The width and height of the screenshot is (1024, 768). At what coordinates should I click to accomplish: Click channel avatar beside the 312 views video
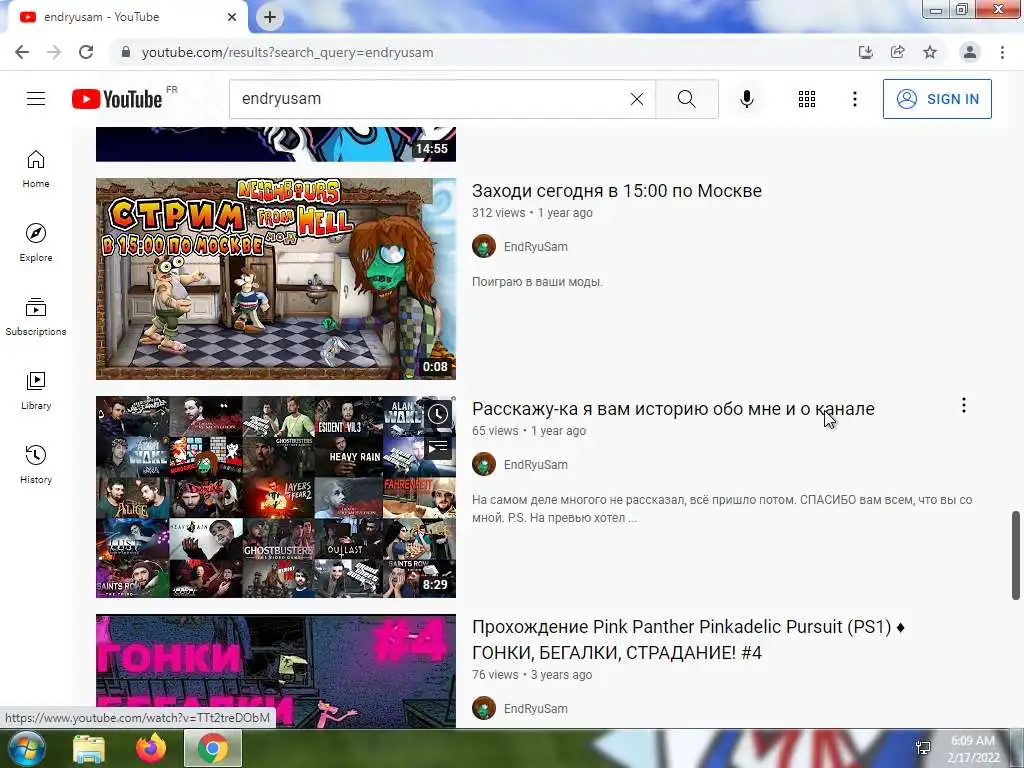(484, 246)
